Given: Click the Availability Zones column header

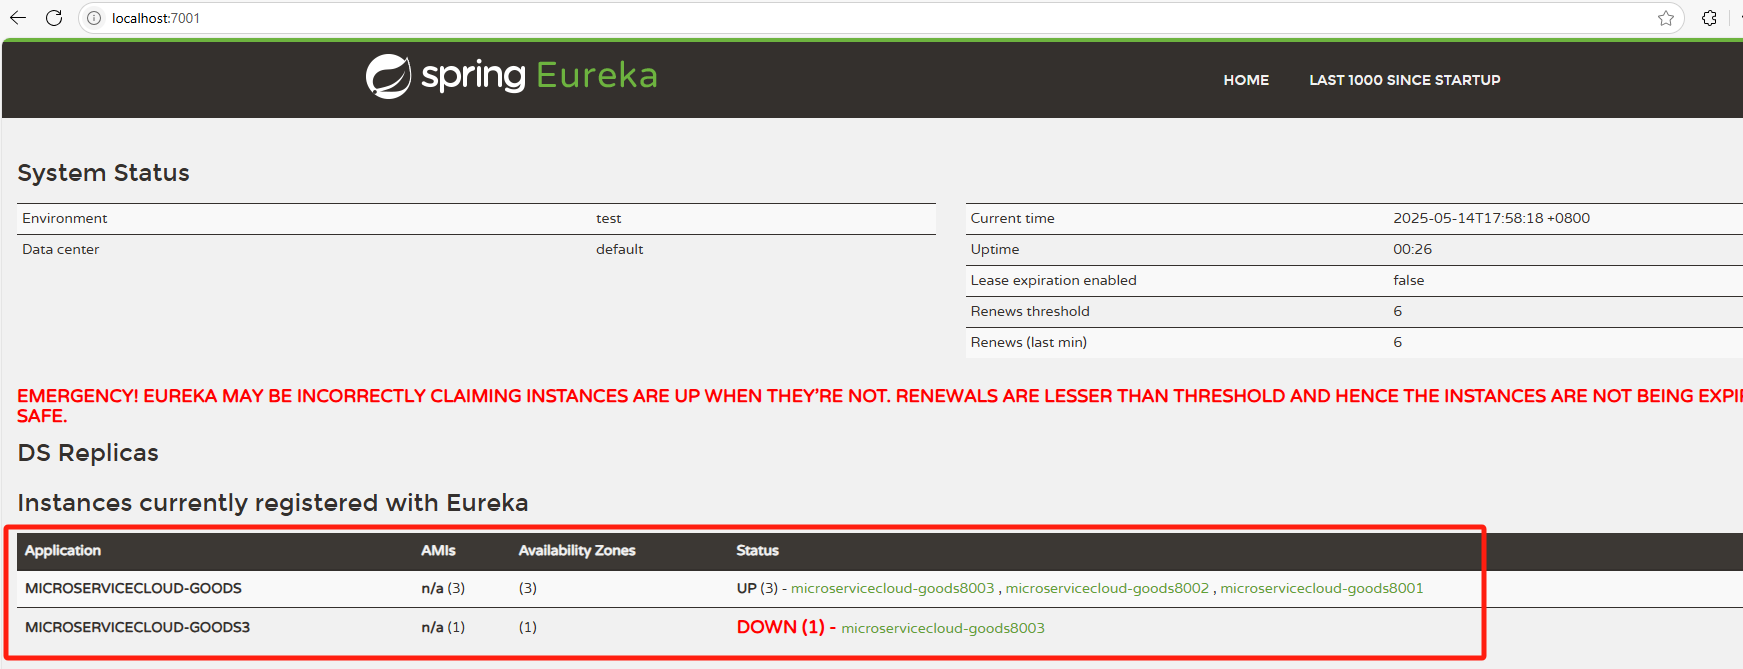Looking at the screenshot, I should (577, 550).
